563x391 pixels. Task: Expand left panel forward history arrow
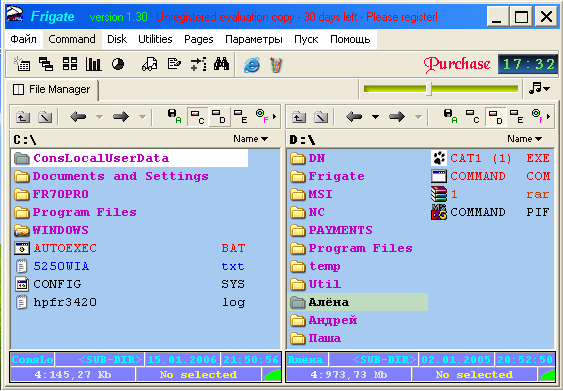143,117
